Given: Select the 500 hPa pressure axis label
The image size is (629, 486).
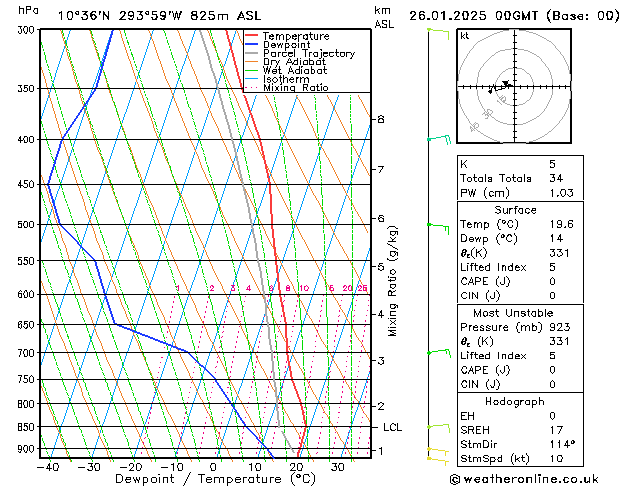Looking at the screenshot, I should click(28, 225).
